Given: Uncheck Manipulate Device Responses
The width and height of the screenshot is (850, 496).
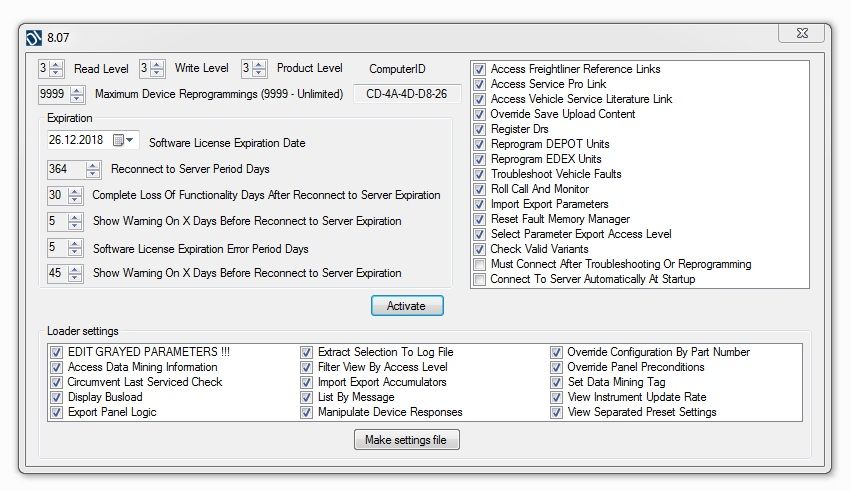Looking at the screenshot, I should (x=306, y=412).
